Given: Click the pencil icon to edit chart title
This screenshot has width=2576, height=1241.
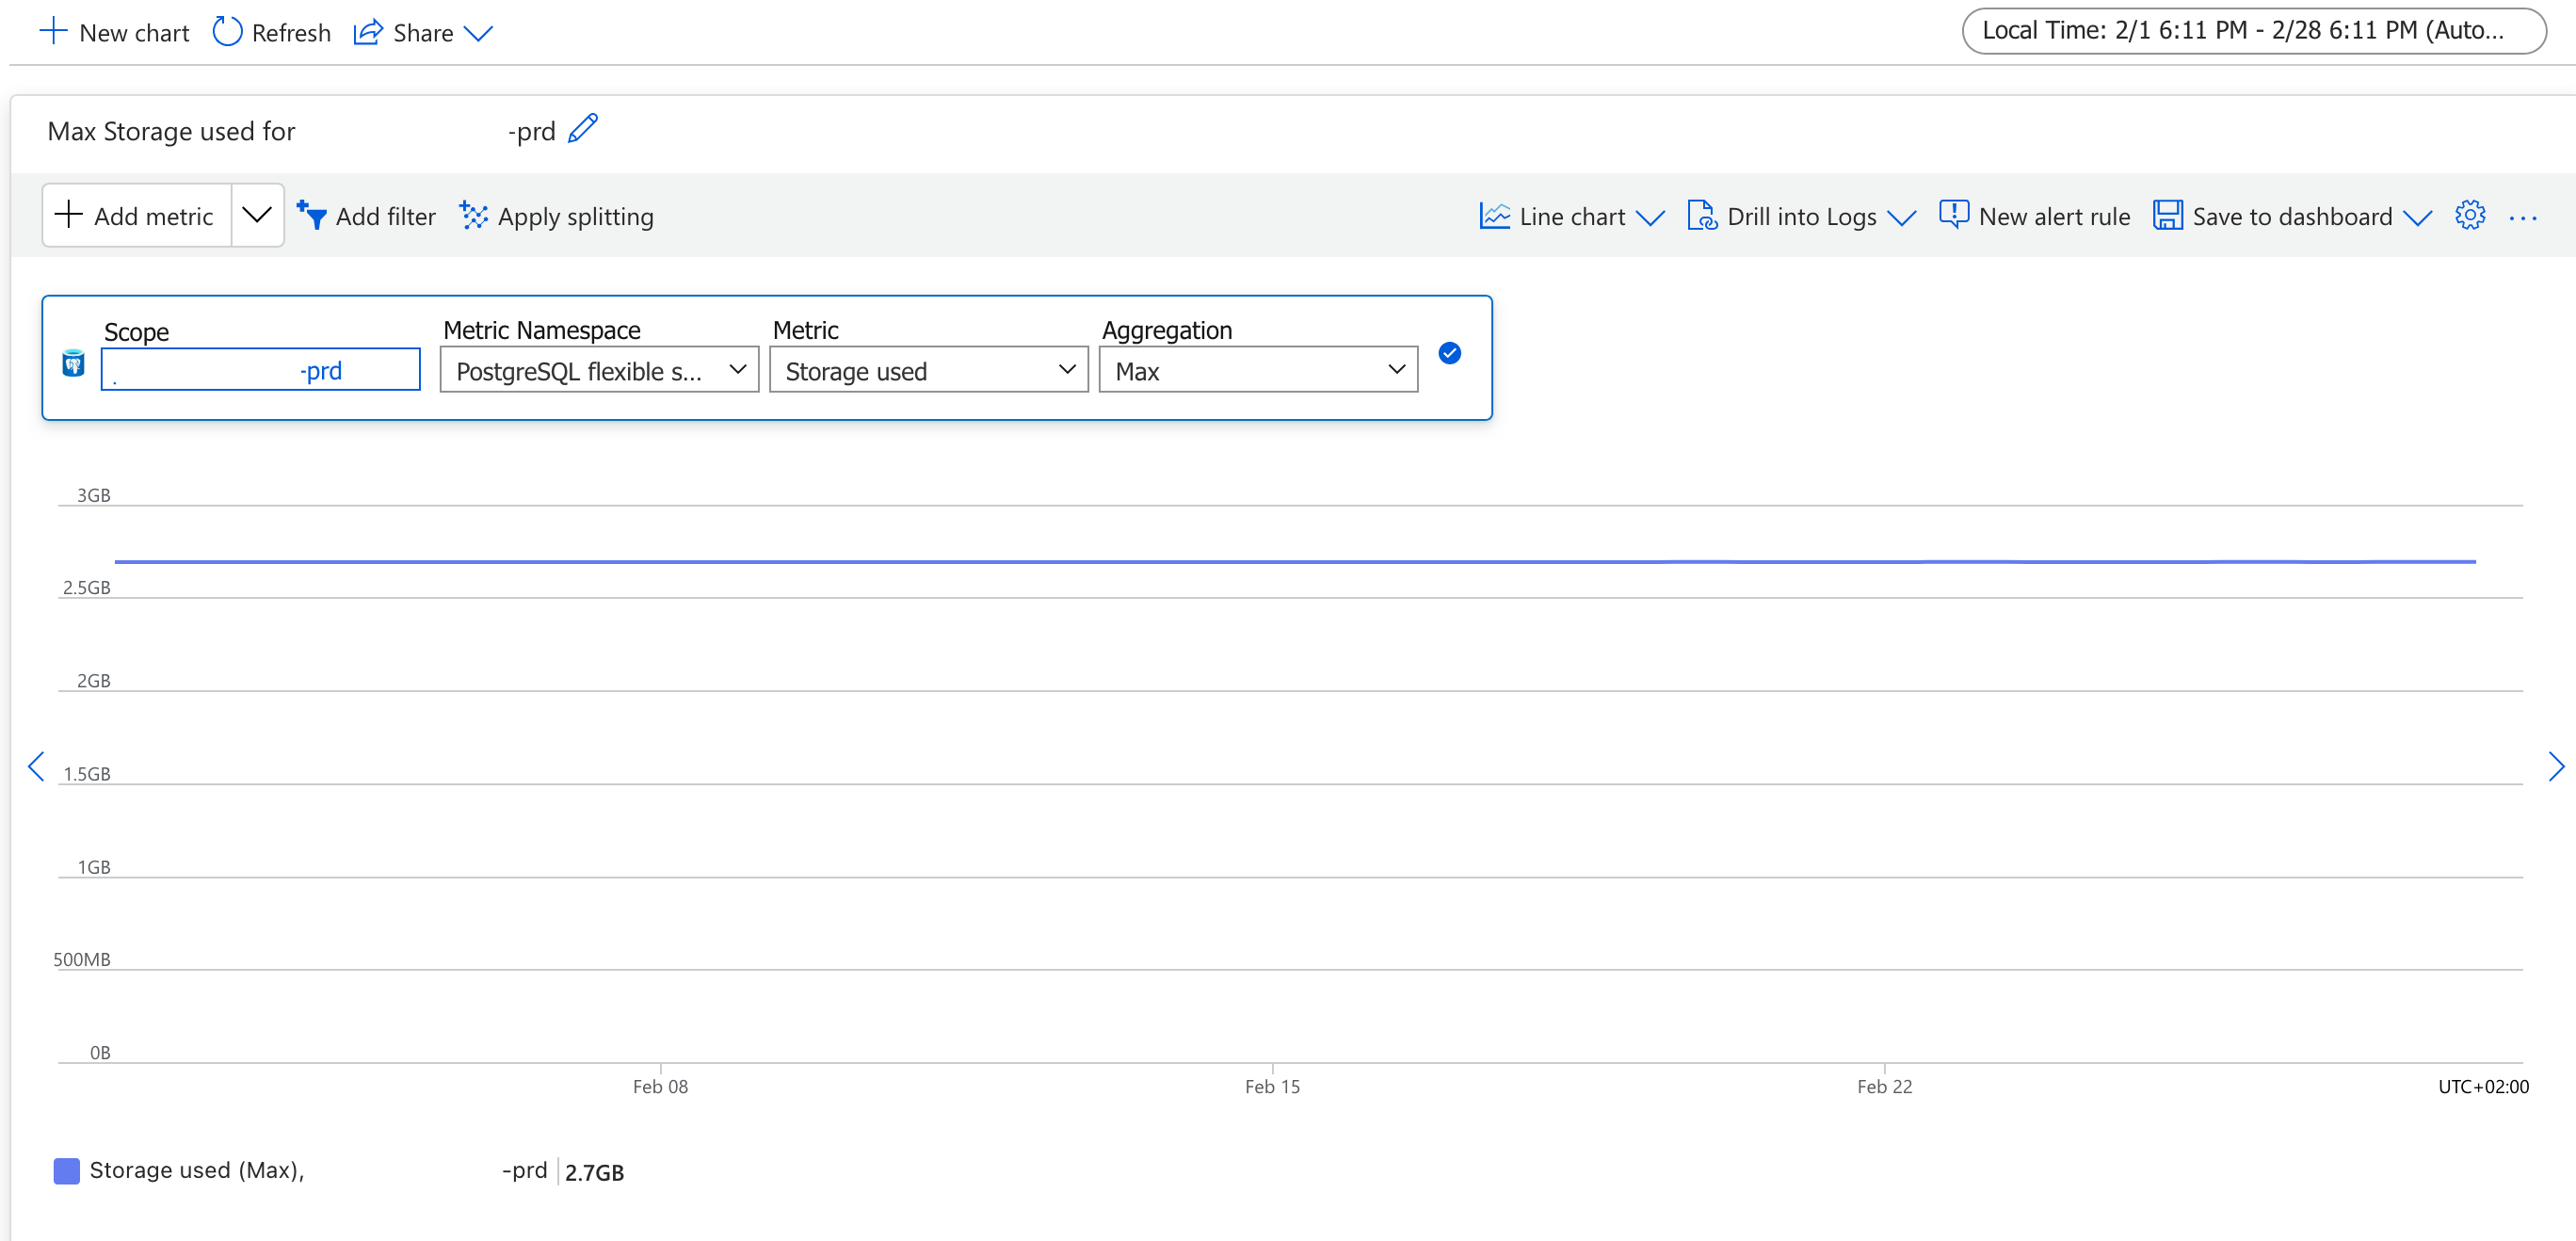Looking at the screenshot, I should tap(583, 129).
